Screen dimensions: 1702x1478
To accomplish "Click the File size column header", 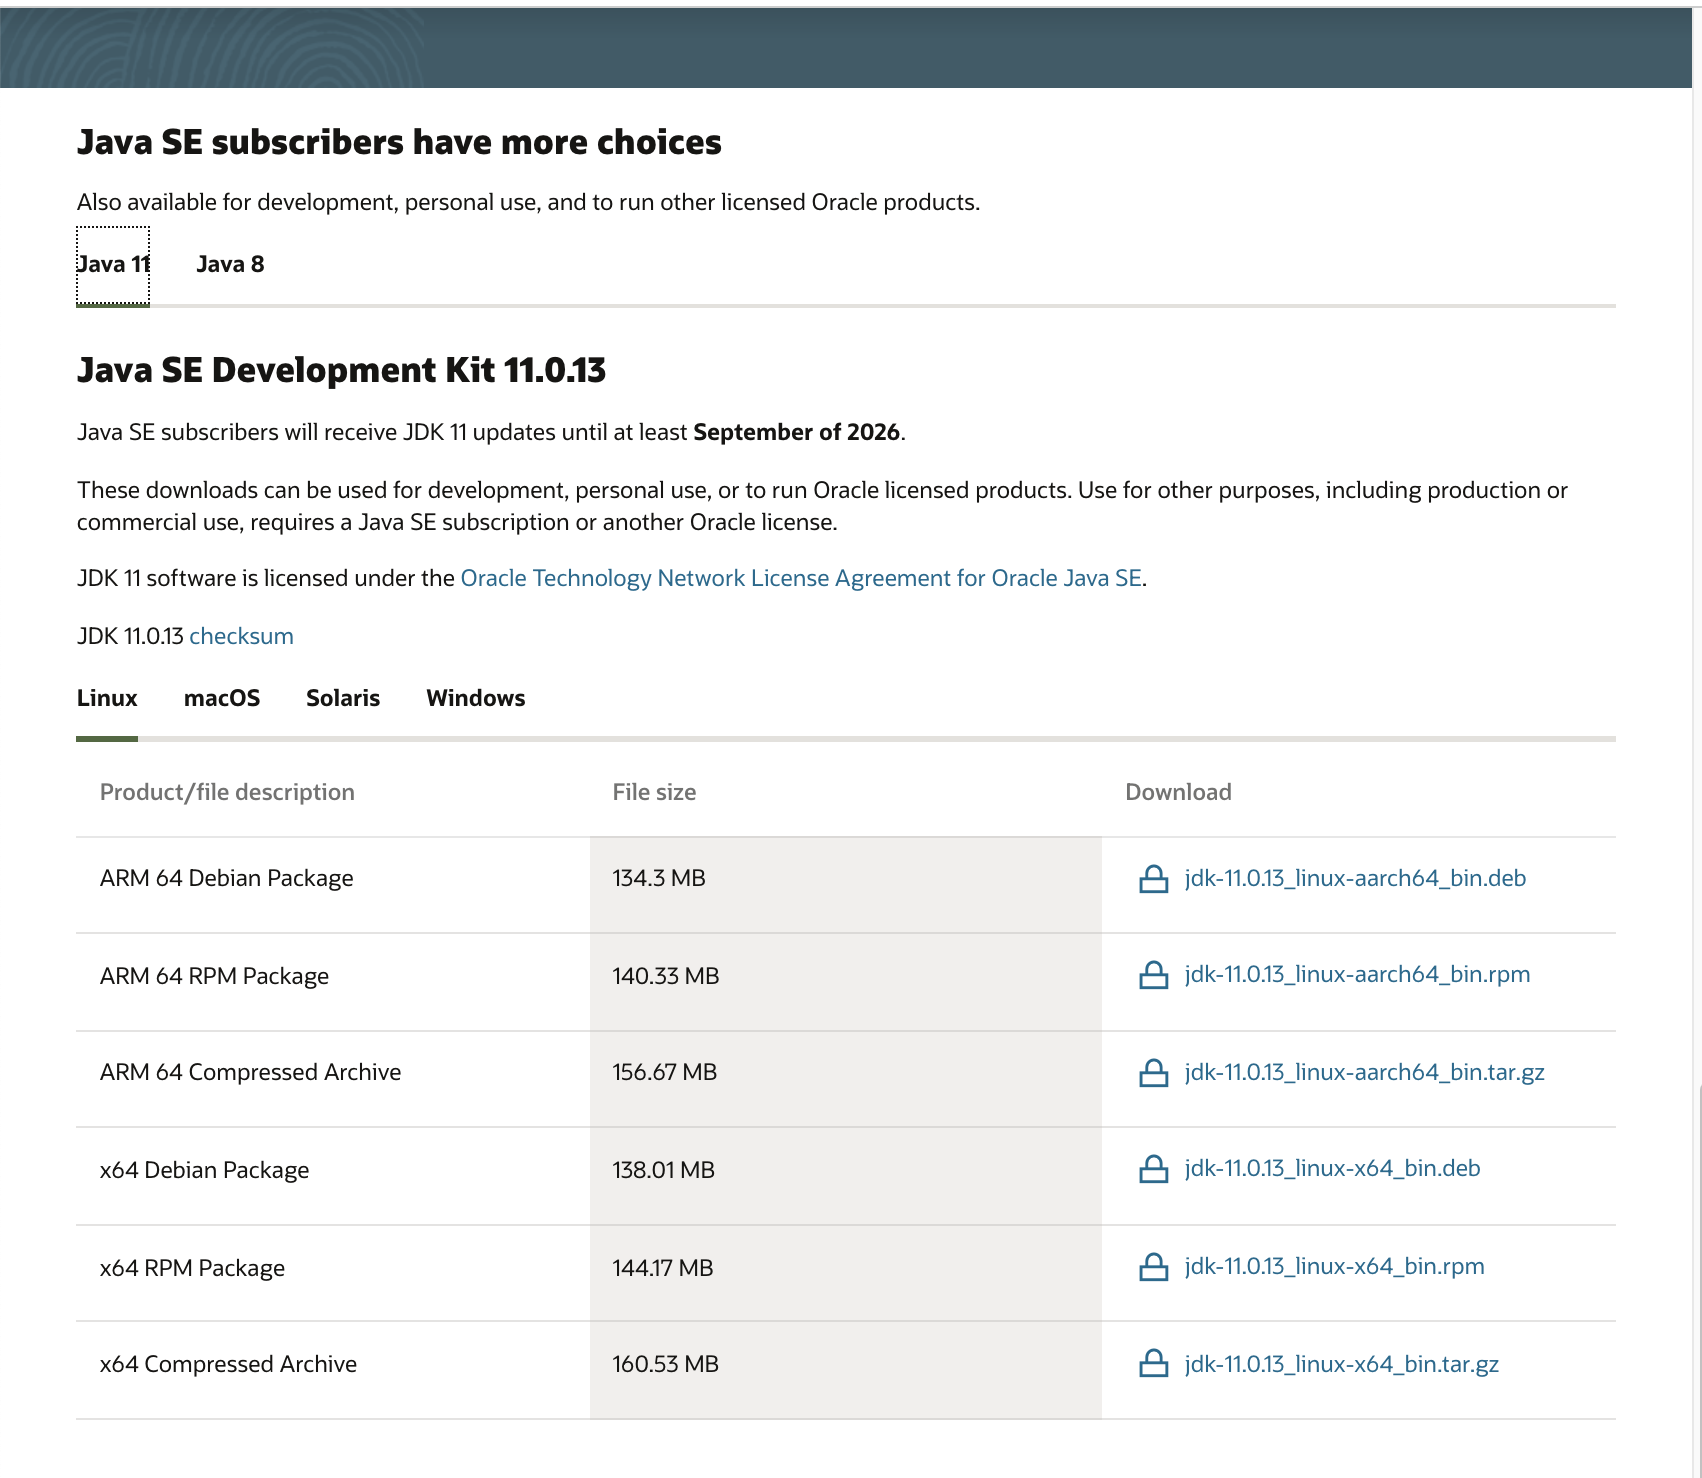I will 654,792.
